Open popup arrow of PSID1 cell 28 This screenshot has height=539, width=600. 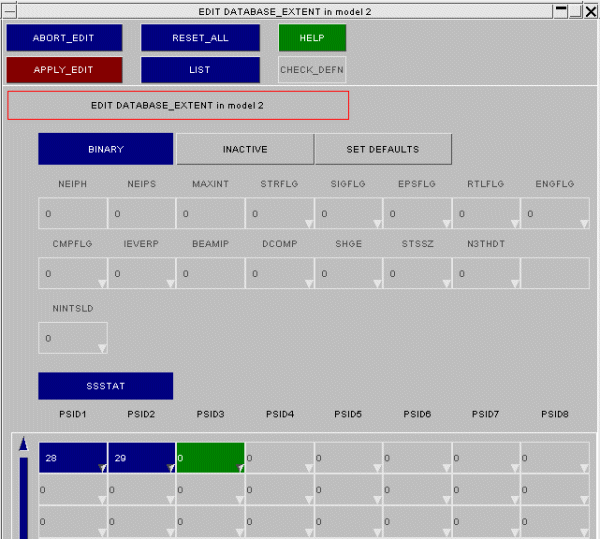[102, 467]
